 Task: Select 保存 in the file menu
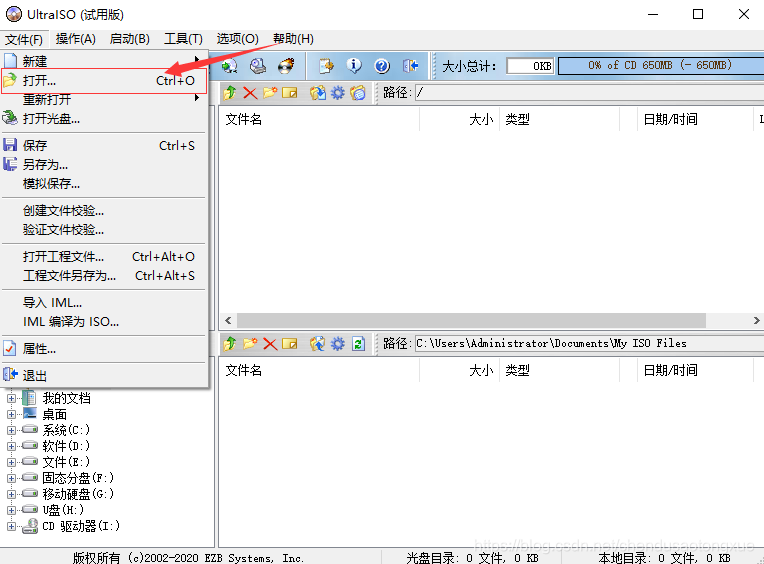pyautogui.click(x=104, y=145)
